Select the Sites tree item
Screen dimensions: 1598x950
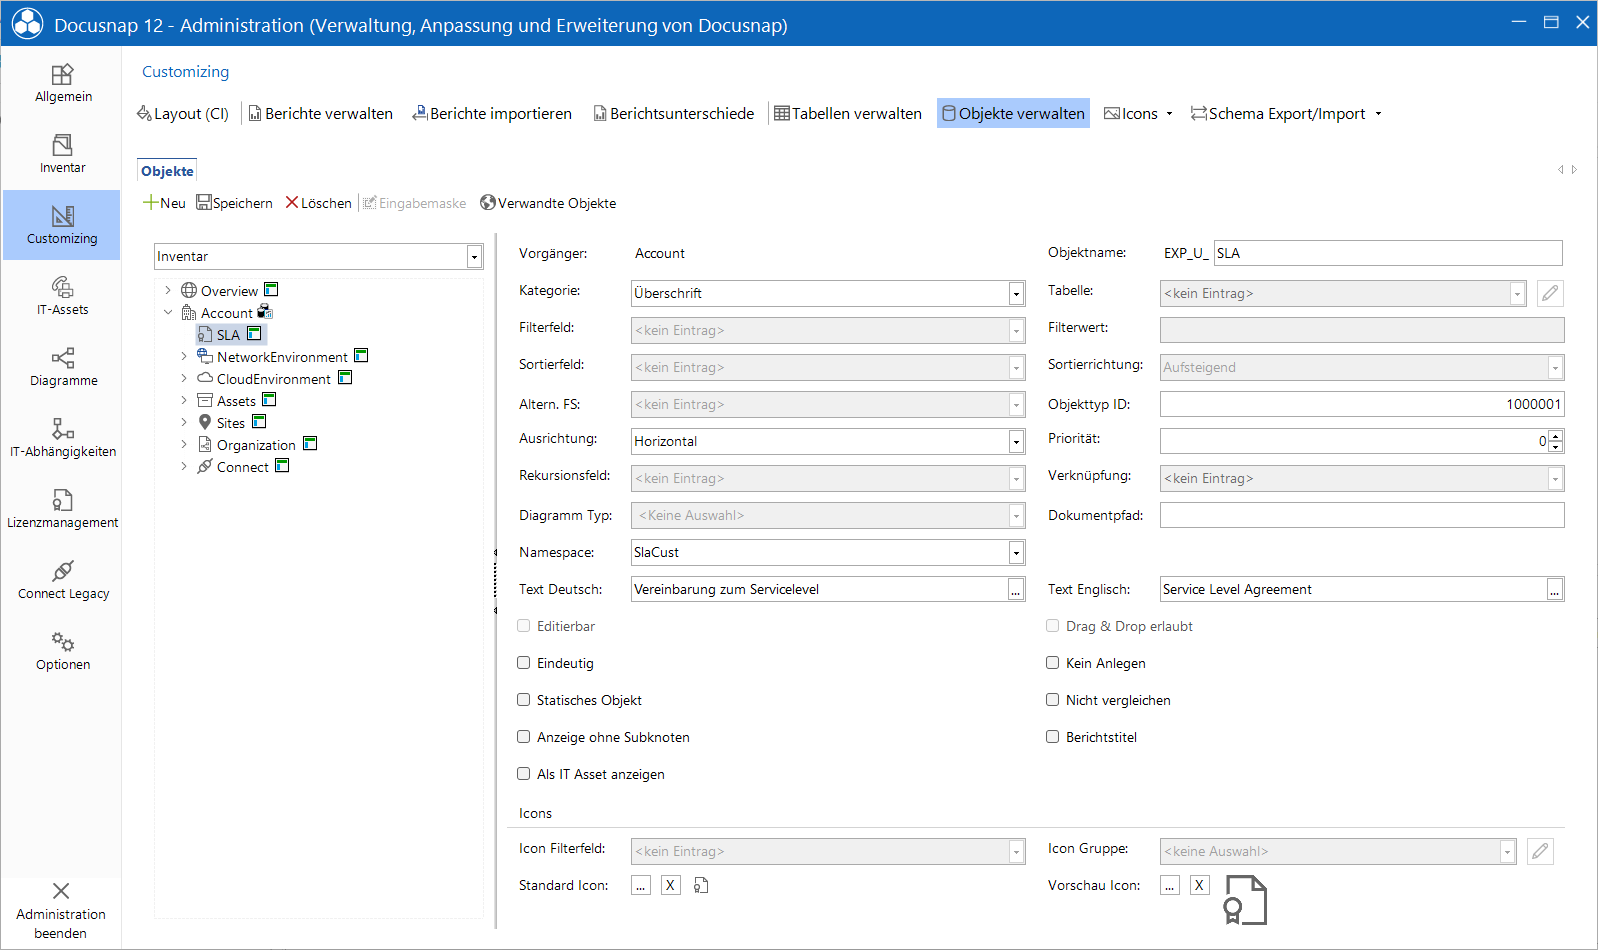[x=231, y=423]
